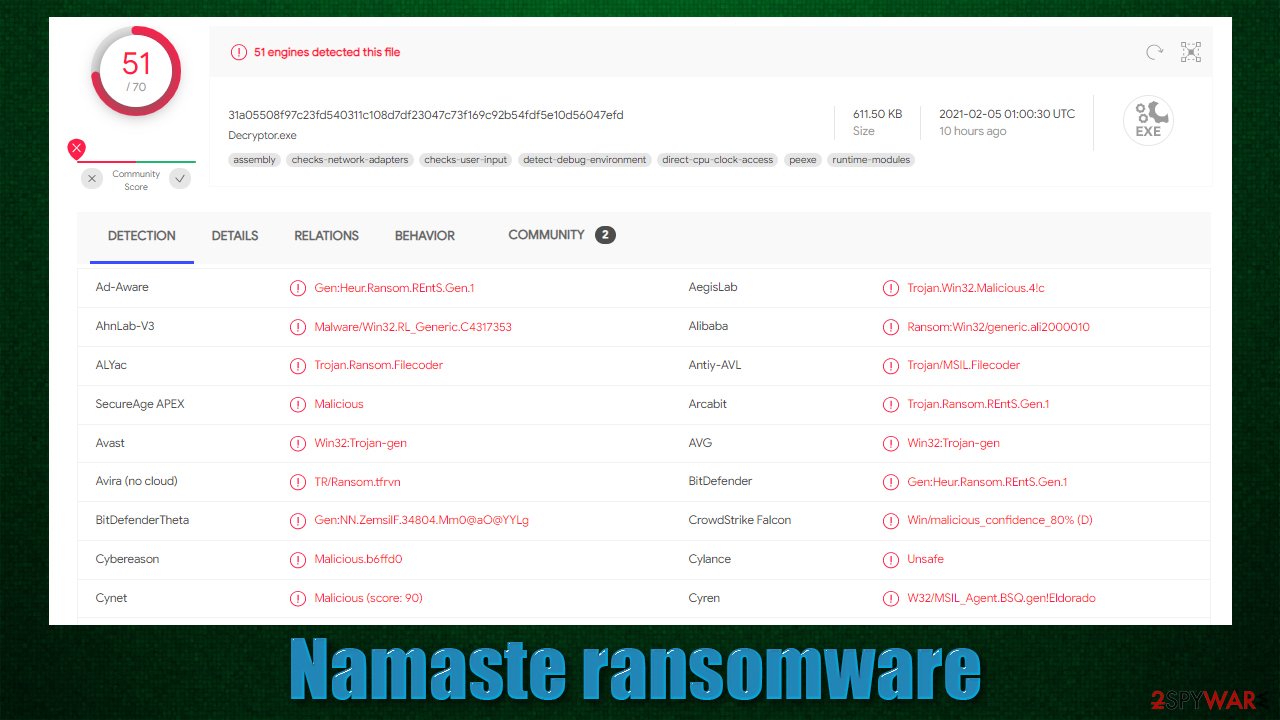Click the alert icon next to '51 engines detected'
The height and width of the screenshot is (720, 1280).
pos(238,52)
